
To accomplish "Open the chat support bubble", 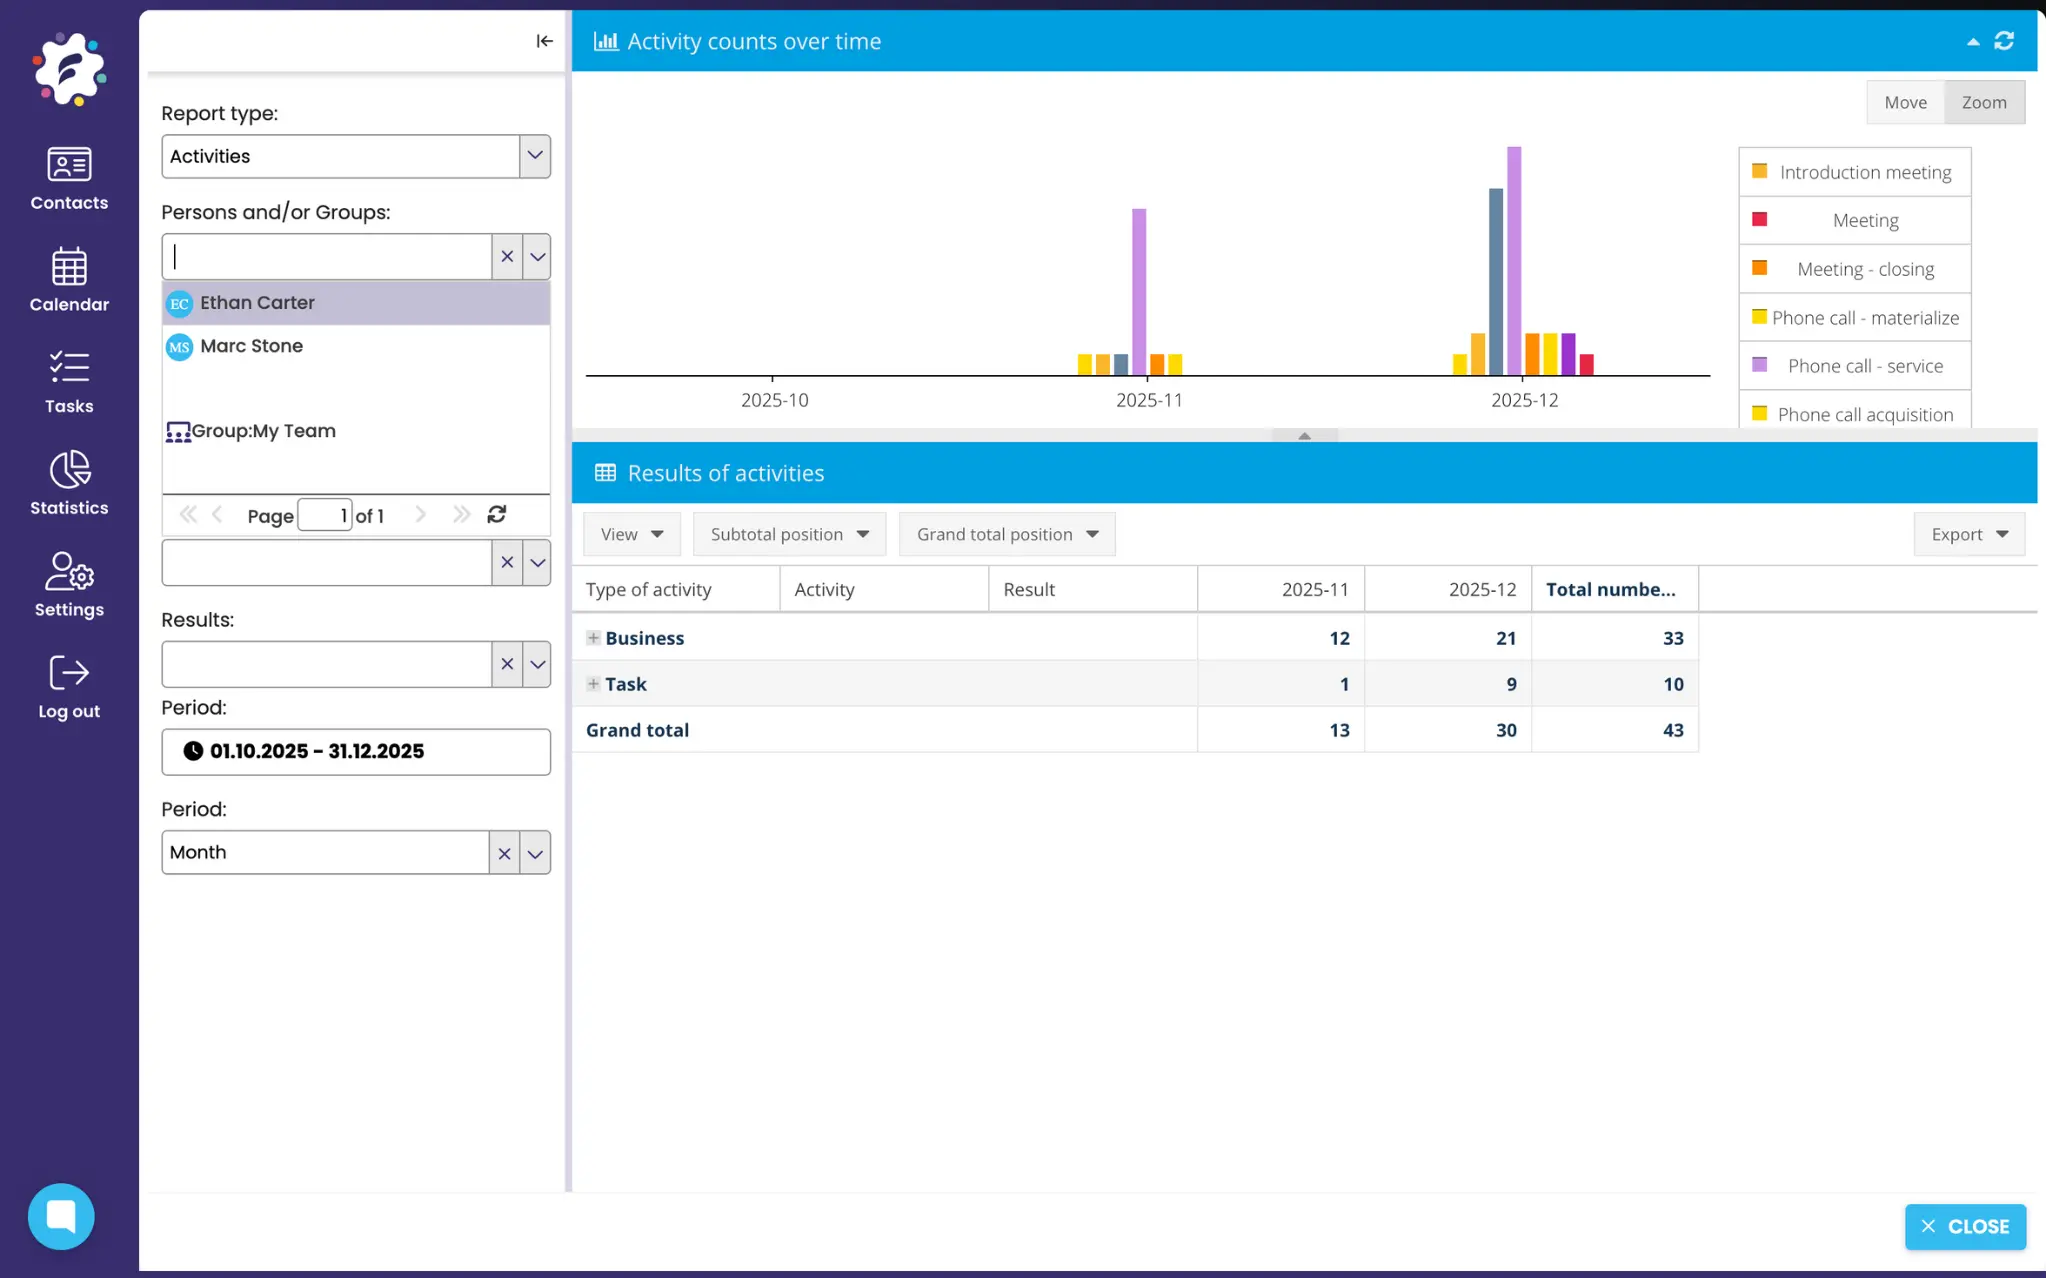I will (61, 1216).
